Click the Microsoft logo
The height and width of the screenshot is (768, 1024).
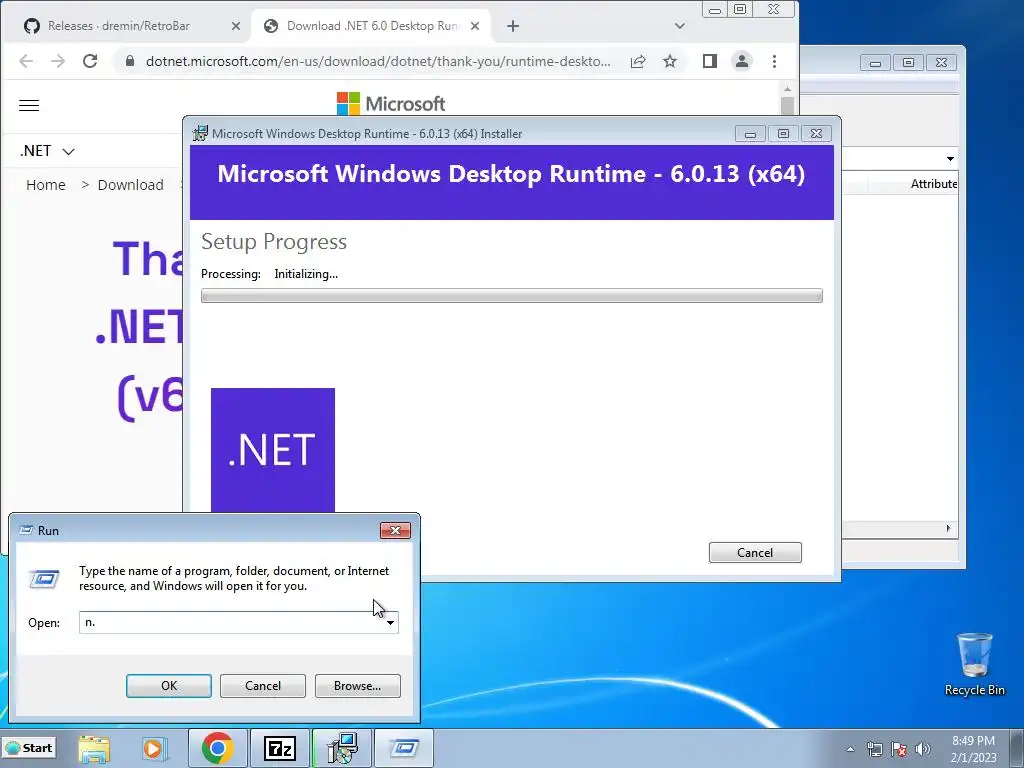coord(391,104)
